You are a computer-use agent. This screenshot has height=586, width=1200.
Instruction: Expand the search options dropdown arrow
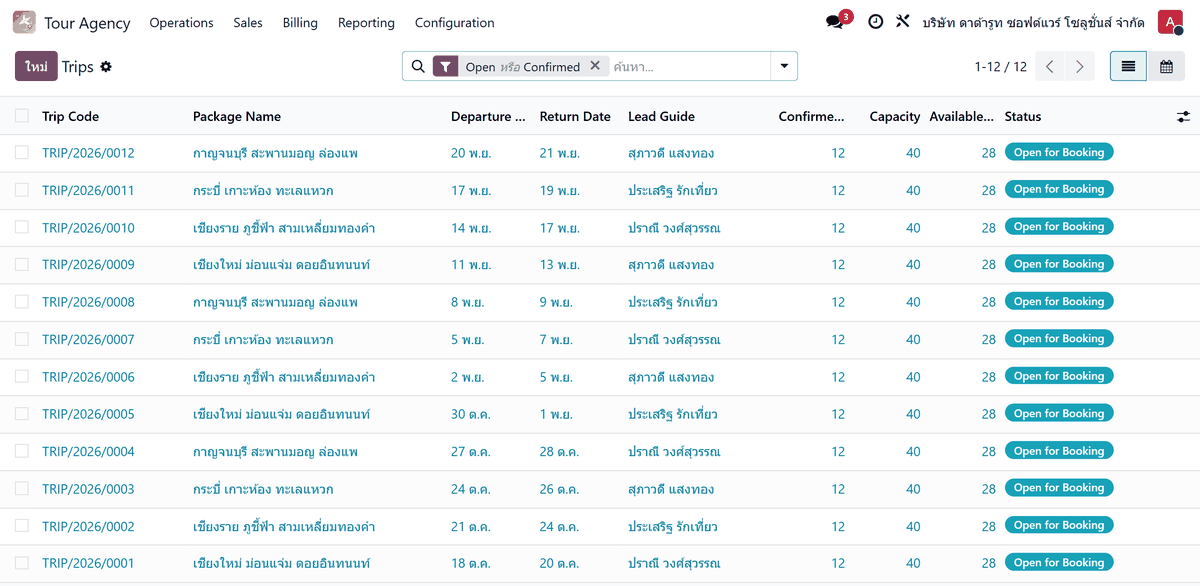point(784,67)
